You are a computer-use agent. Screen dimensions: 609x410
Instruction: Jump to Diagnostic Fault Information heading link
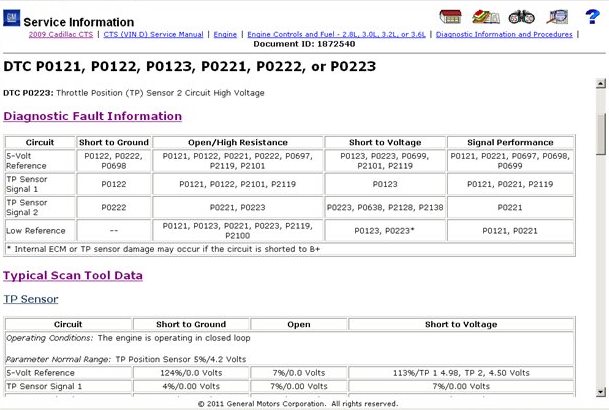(x=92, y=116)
